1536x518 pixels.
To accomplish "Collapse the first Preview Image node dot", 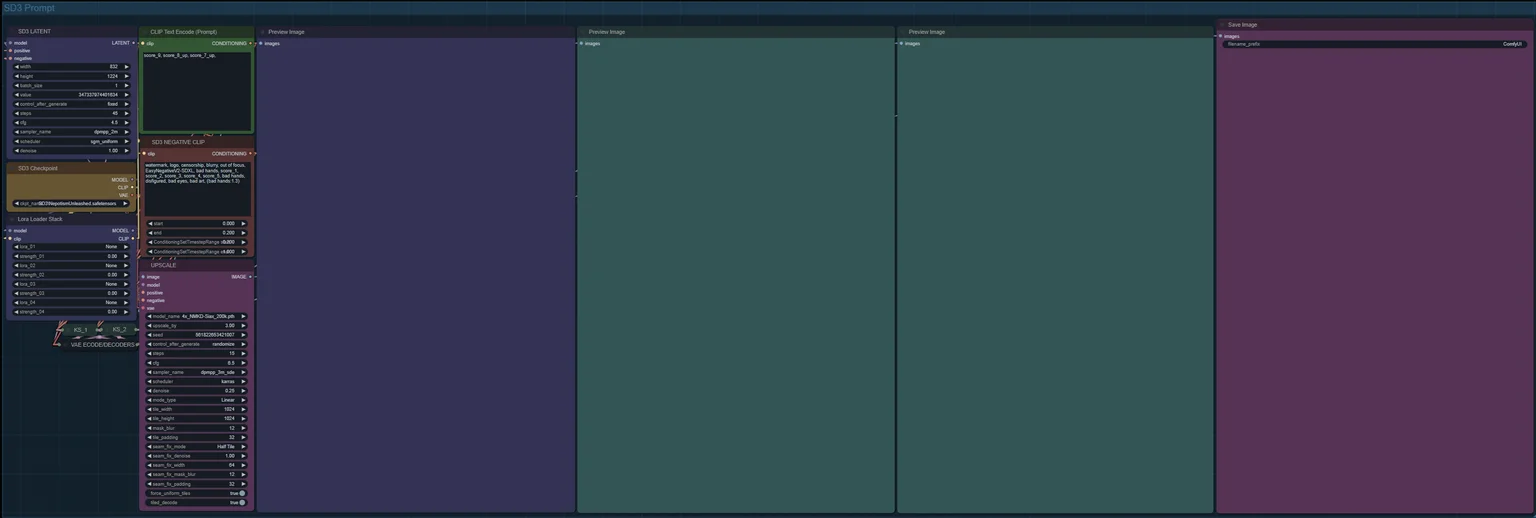I will point(262,32).
